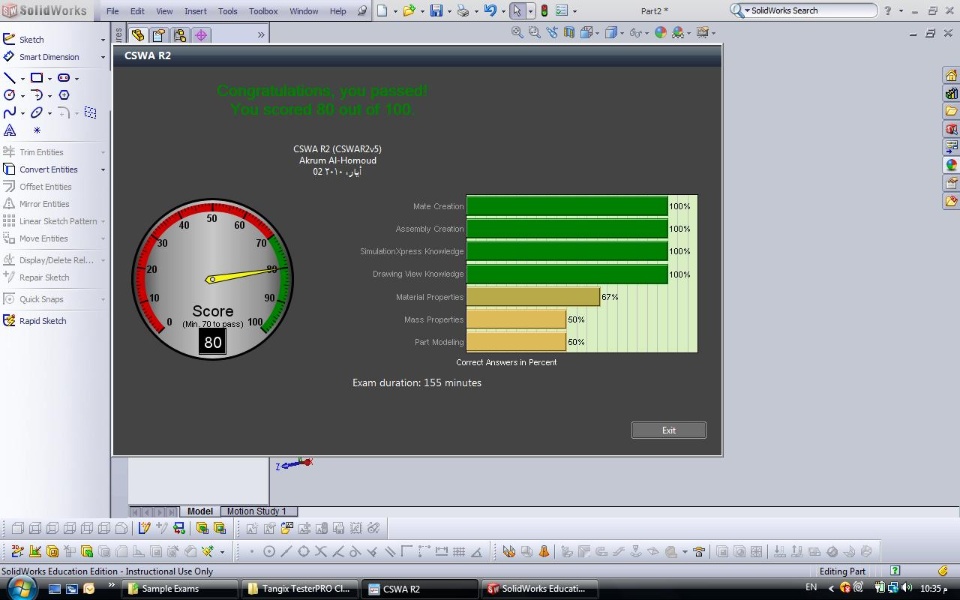The height and width of the screenshot is (600, 960).
Task: Pick the Straight Slot sketch tool
Action: tap(64, 78)
